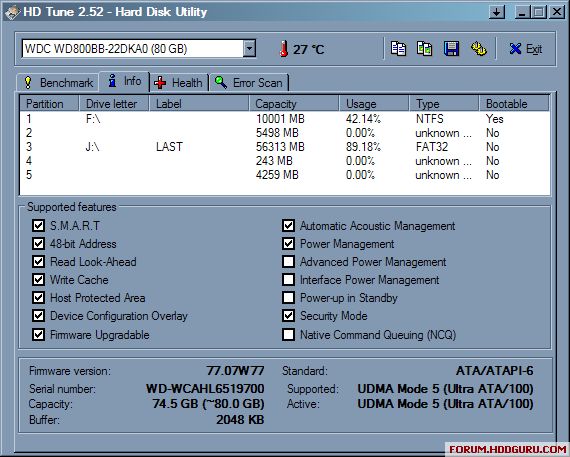Image resolution: width=570 pixels, height=457 pixels.
Task: Enable the Power-up in Standby checkbox
Action: [289, 298]
